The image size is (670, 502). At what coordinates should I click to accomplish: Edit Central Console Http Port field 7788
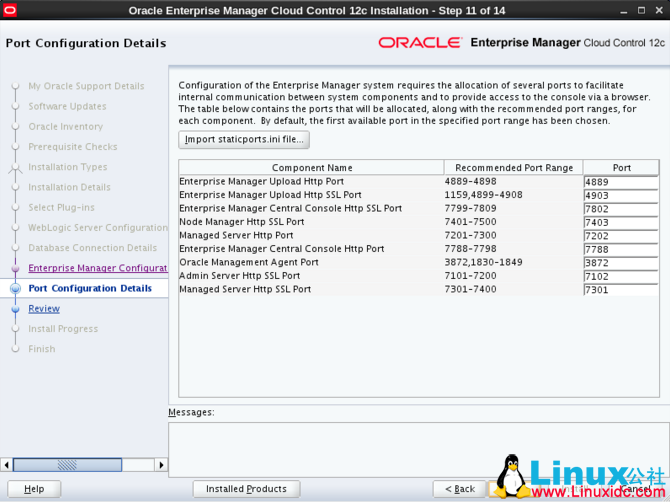coord(620,249)
